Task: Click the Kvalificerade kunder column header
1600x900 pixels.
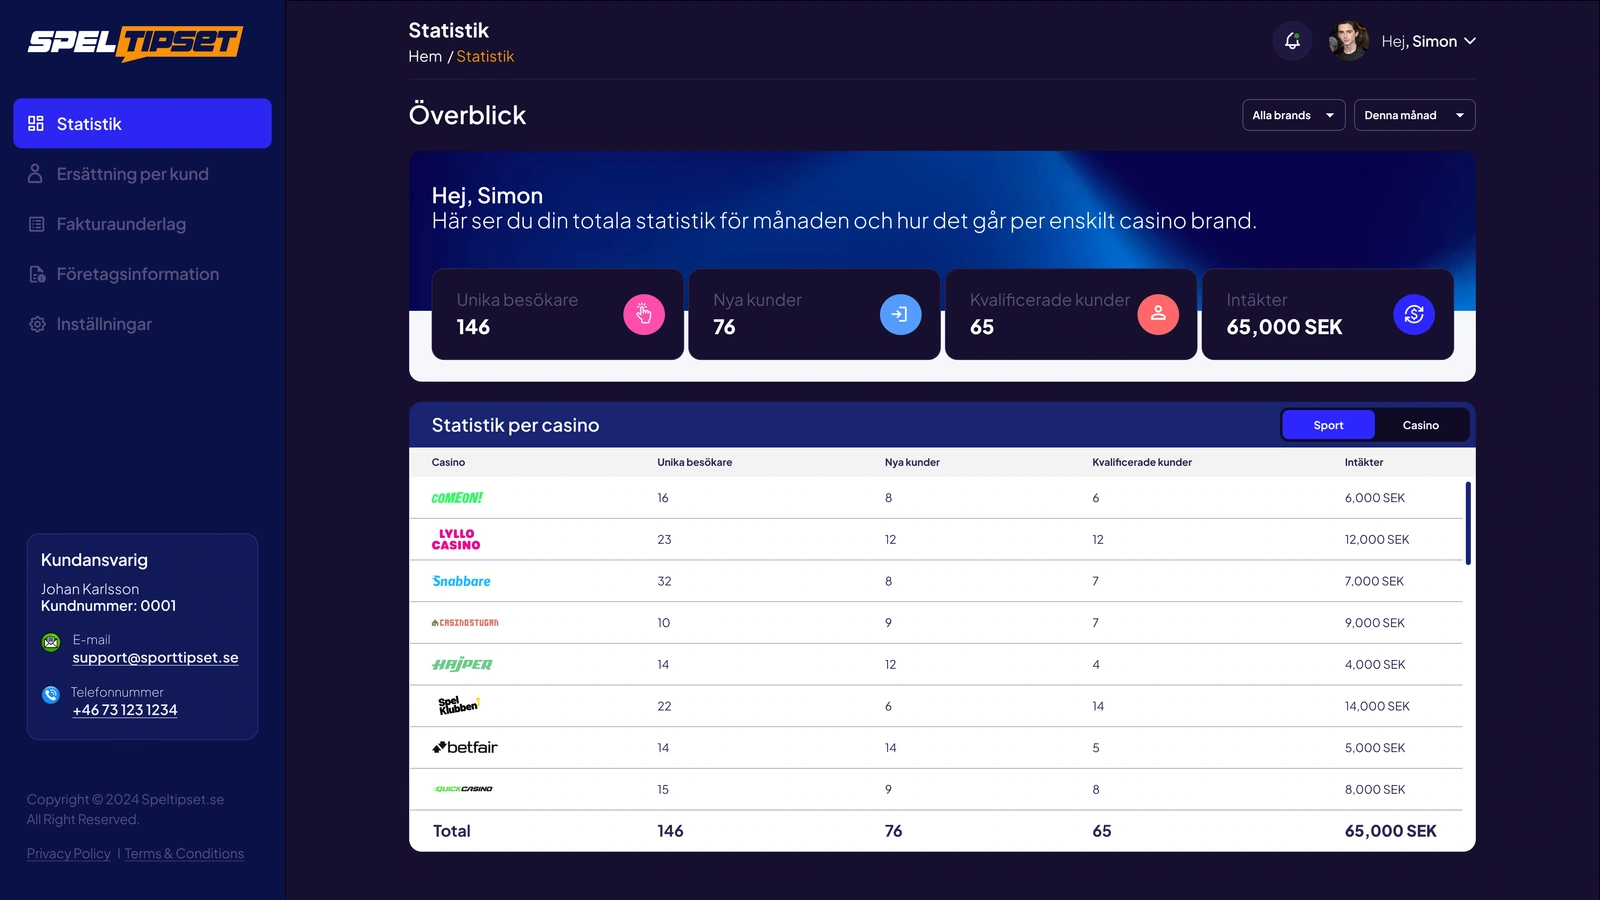Action: [1142, 462]
